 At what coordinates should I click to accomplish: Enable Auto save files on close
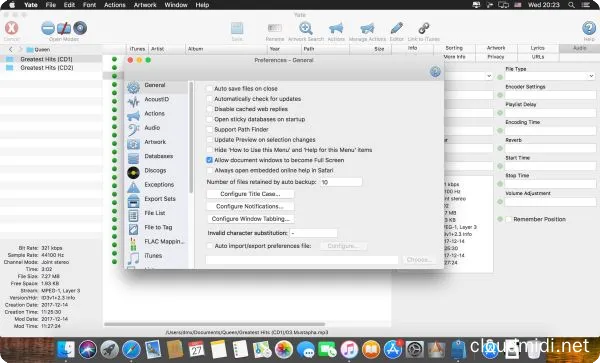[x=209, y=89]
